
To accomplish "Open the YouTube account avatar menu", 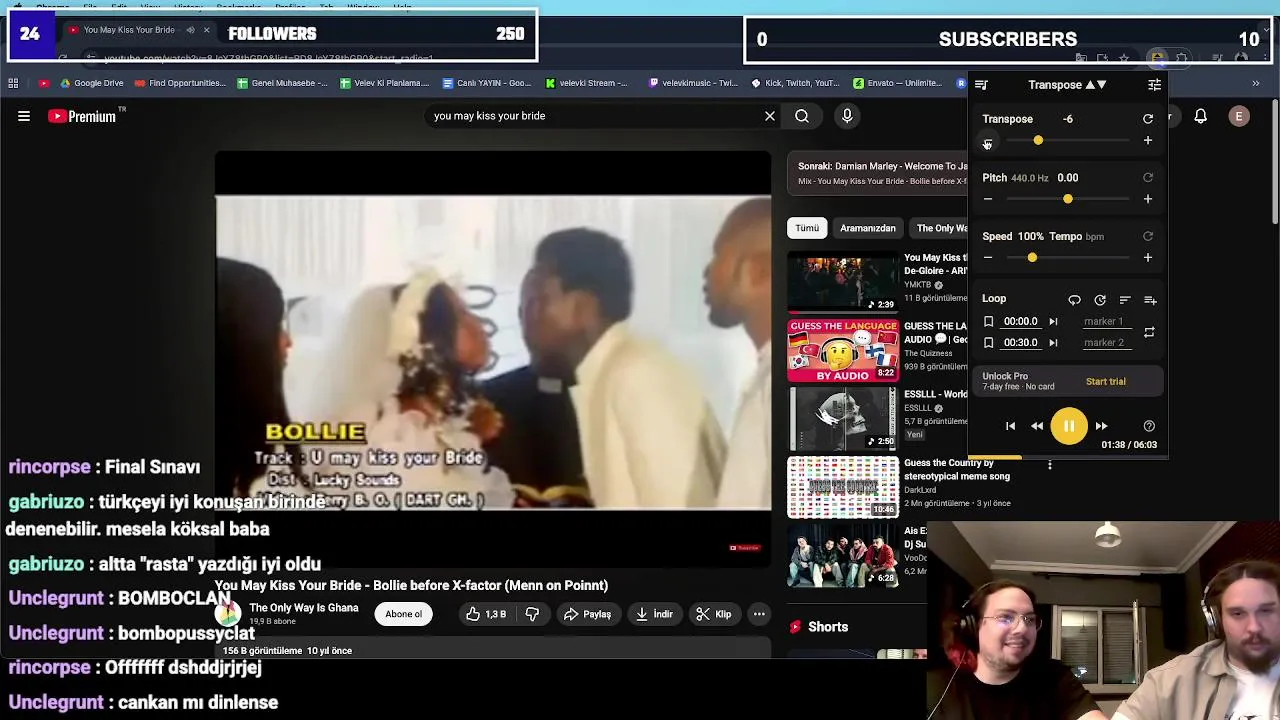I will point(1239,117).
